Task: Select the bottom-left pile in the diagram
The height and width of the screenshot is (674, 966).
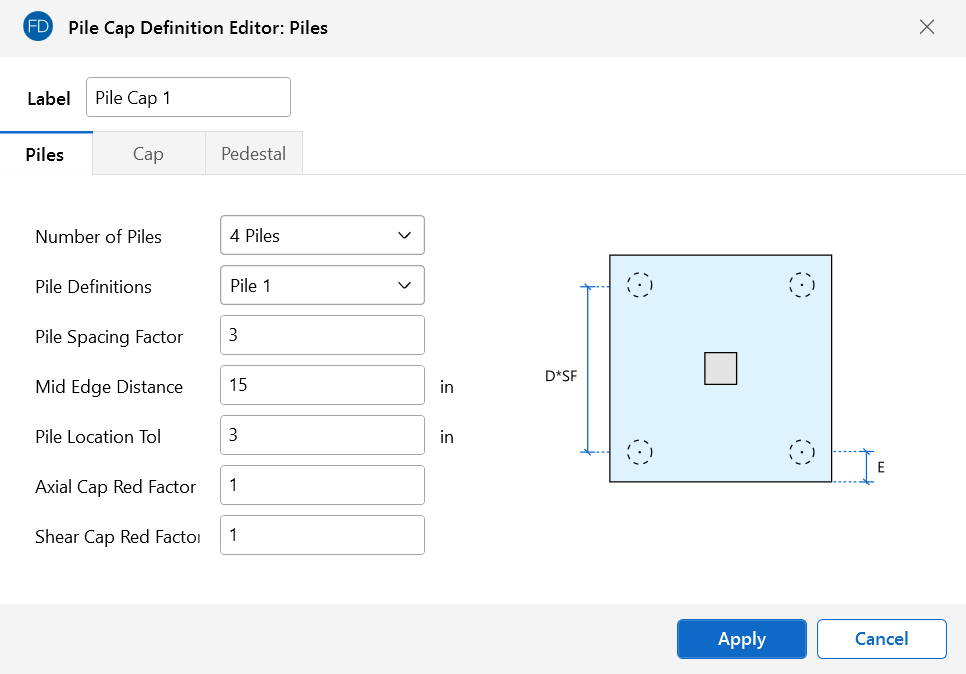Action: 640,452
